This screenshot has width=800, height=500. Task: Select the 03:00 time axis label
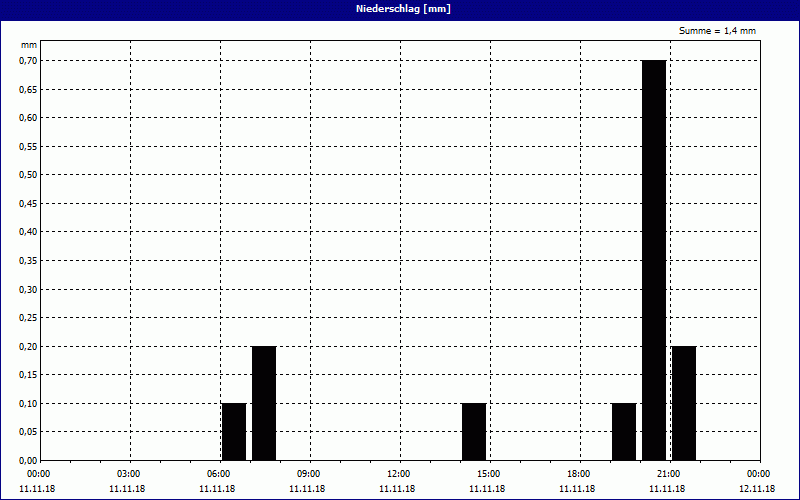[x=128, y=473]
